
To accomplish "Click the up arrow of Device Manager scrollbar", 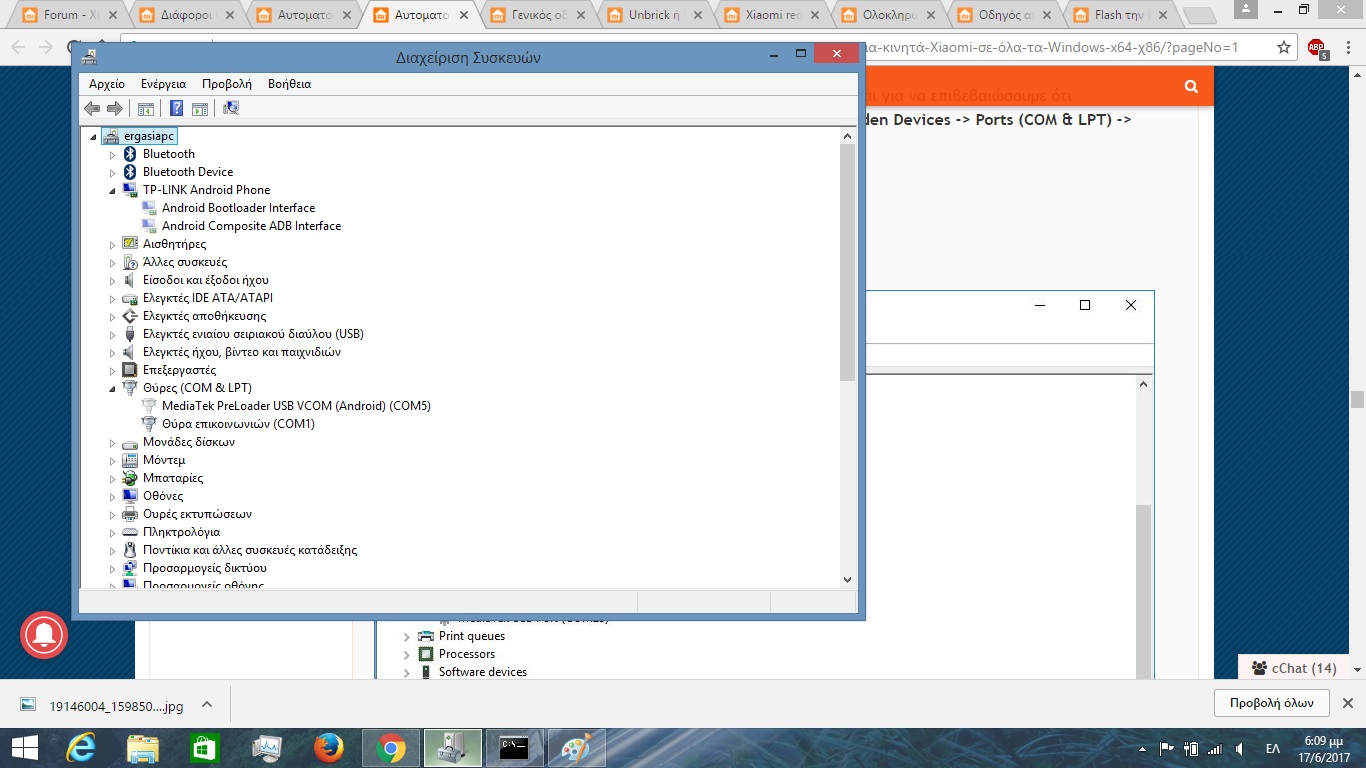I will click(848, 134).
